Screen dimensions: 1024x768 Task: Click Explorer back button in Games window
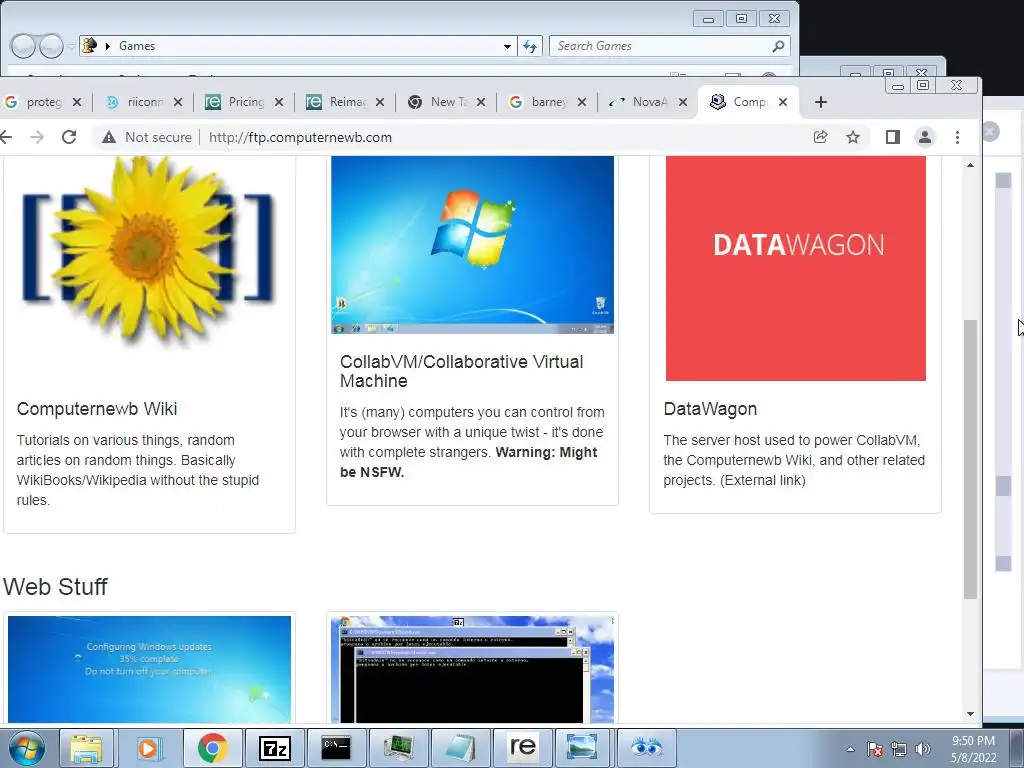click(23, 46)
